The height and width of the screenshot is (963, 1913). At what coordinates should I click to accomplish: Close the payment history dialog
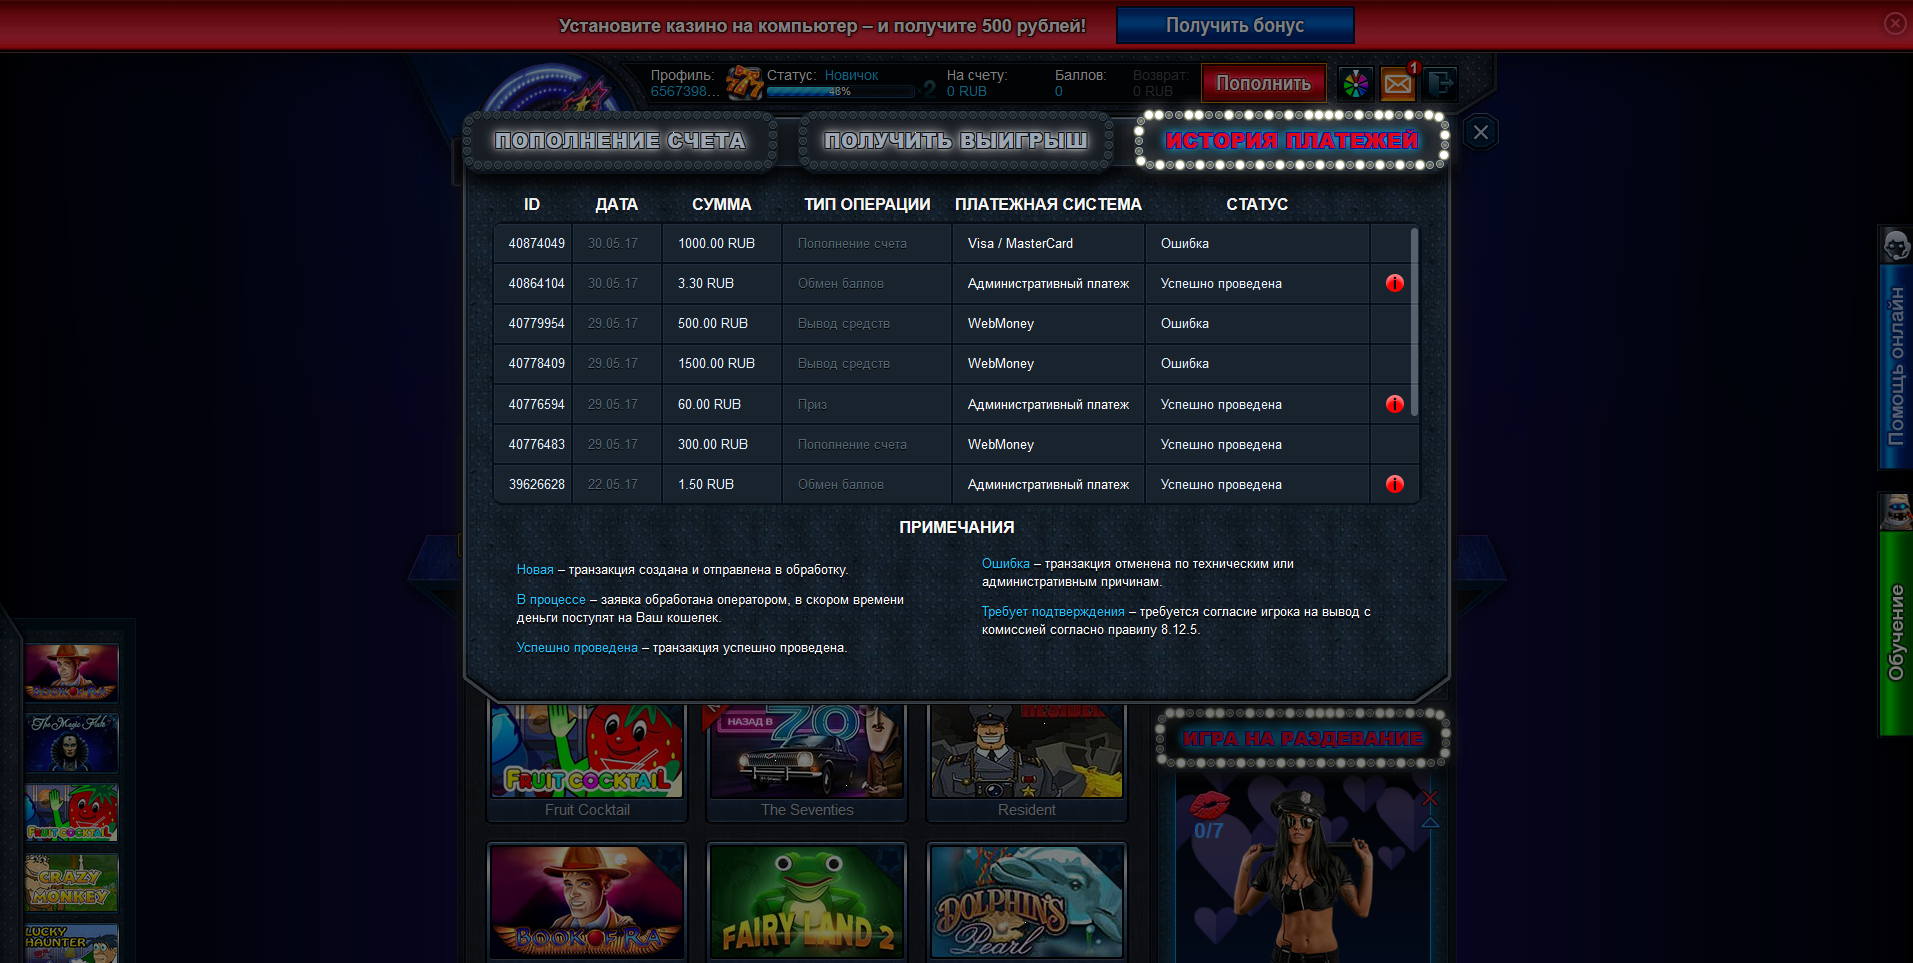[1480, 133]
